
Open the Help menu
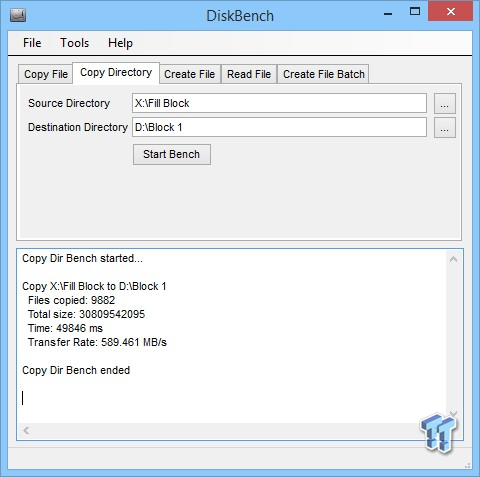(x=120, y=43)
